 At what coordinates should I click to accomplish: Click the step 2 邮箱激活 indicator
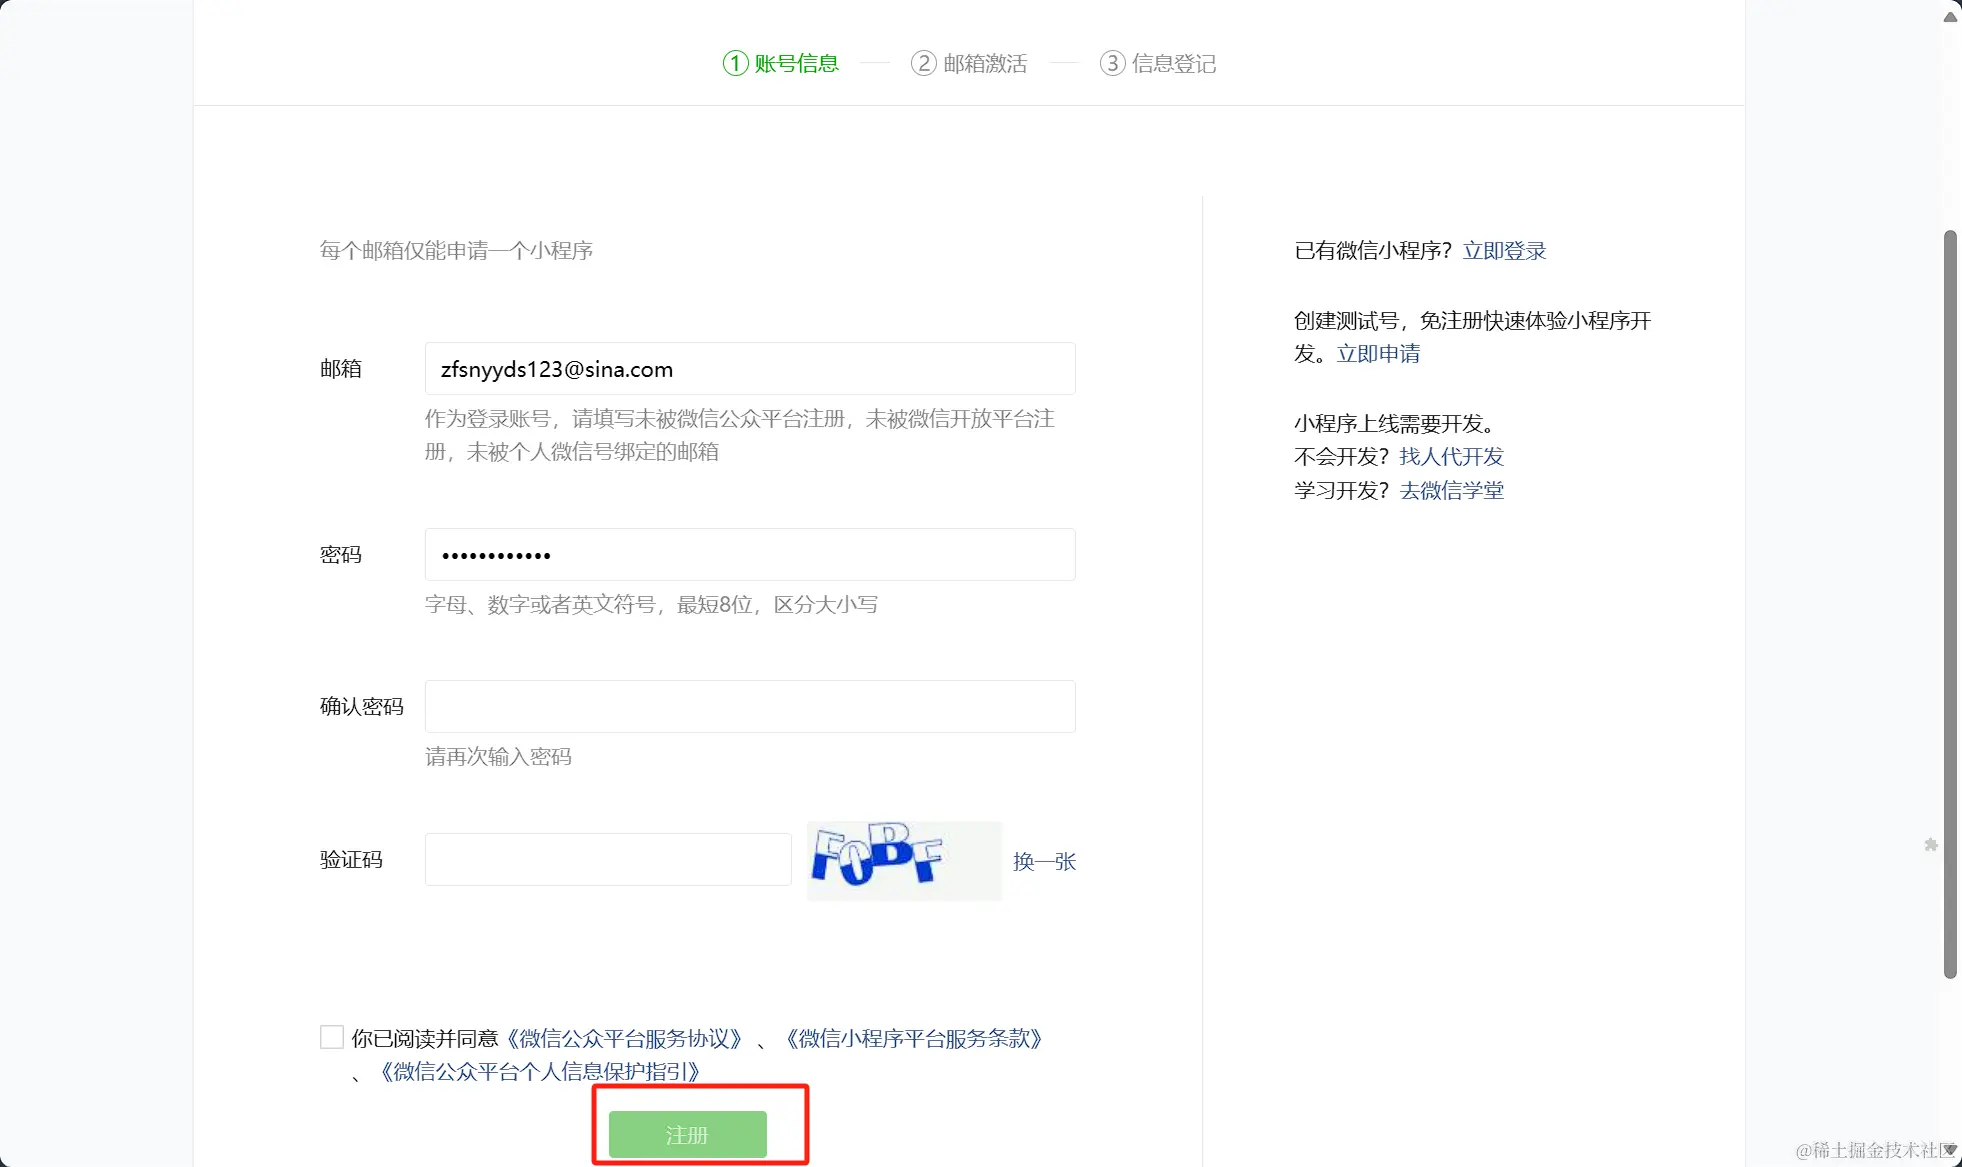(969, 64)
